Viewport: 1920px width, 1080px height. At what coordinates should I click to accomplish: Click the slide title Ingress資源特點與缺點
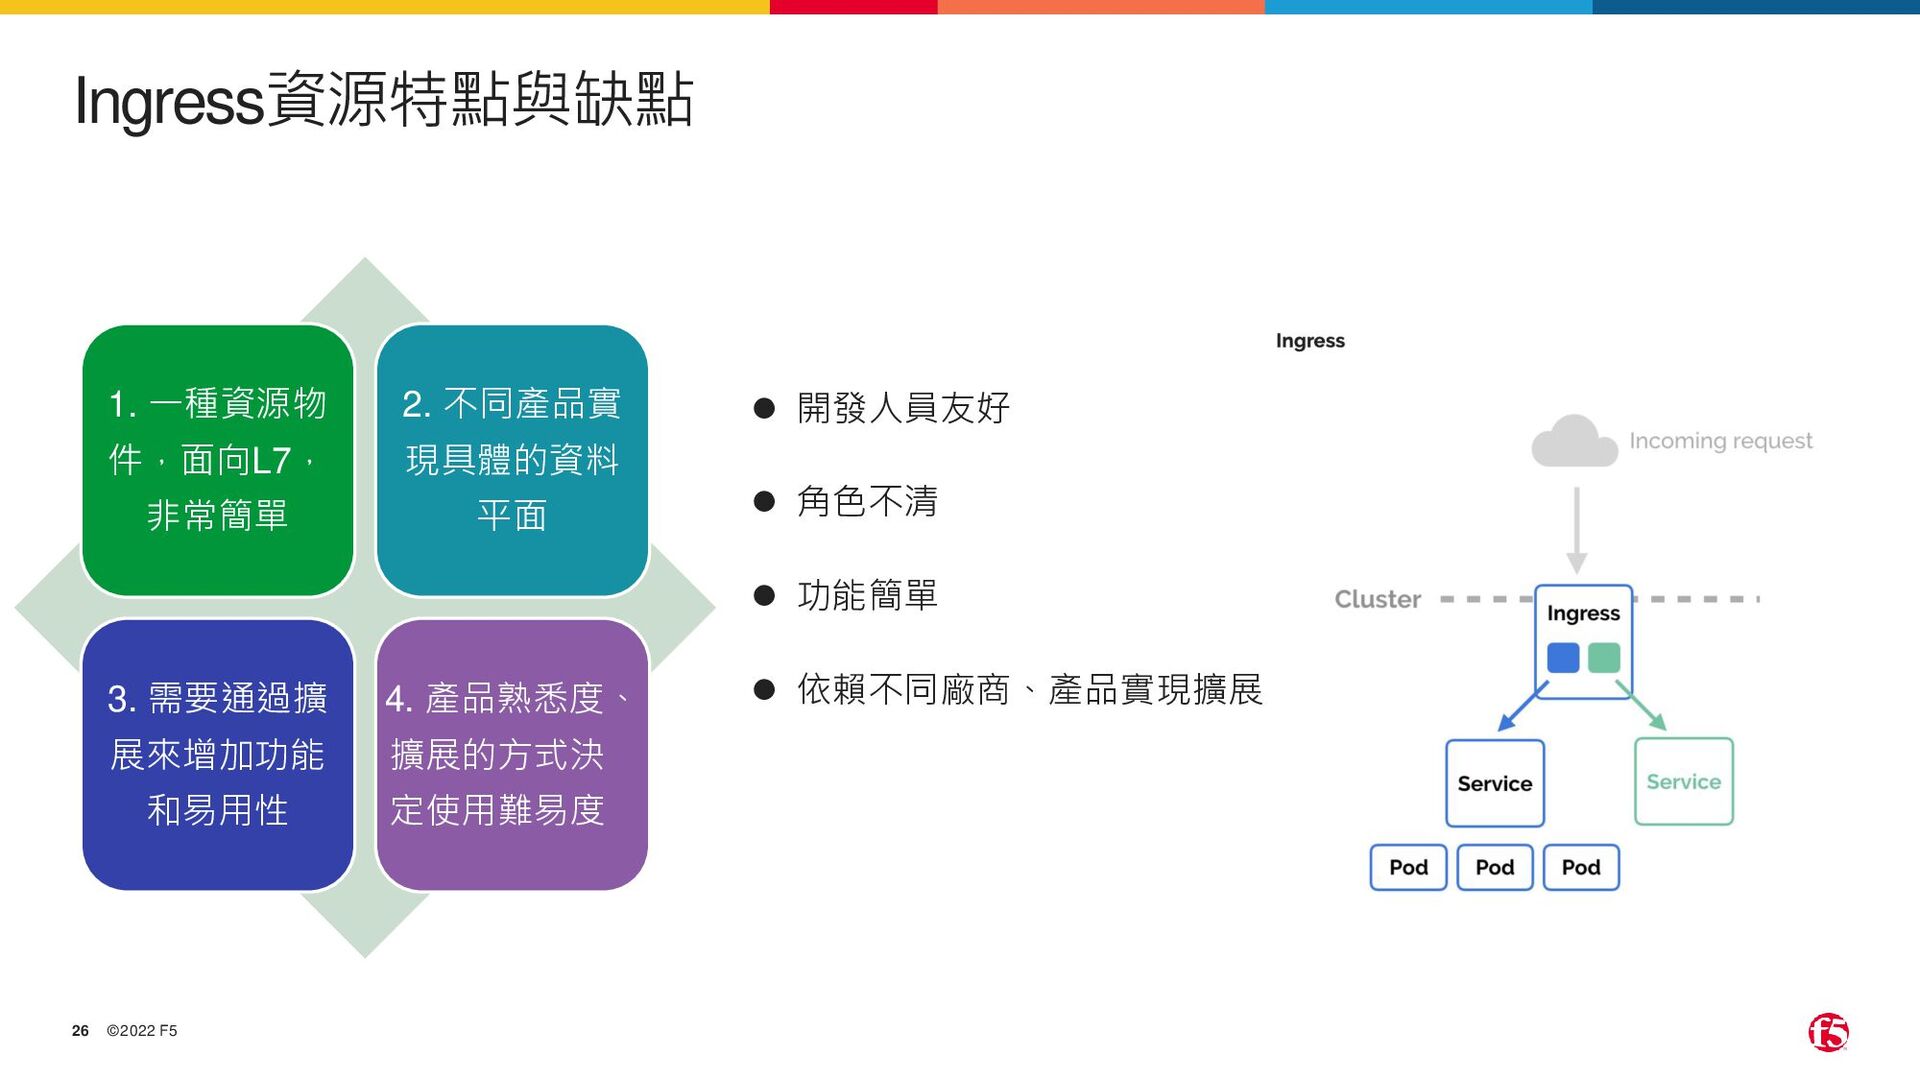coord(384,100)
